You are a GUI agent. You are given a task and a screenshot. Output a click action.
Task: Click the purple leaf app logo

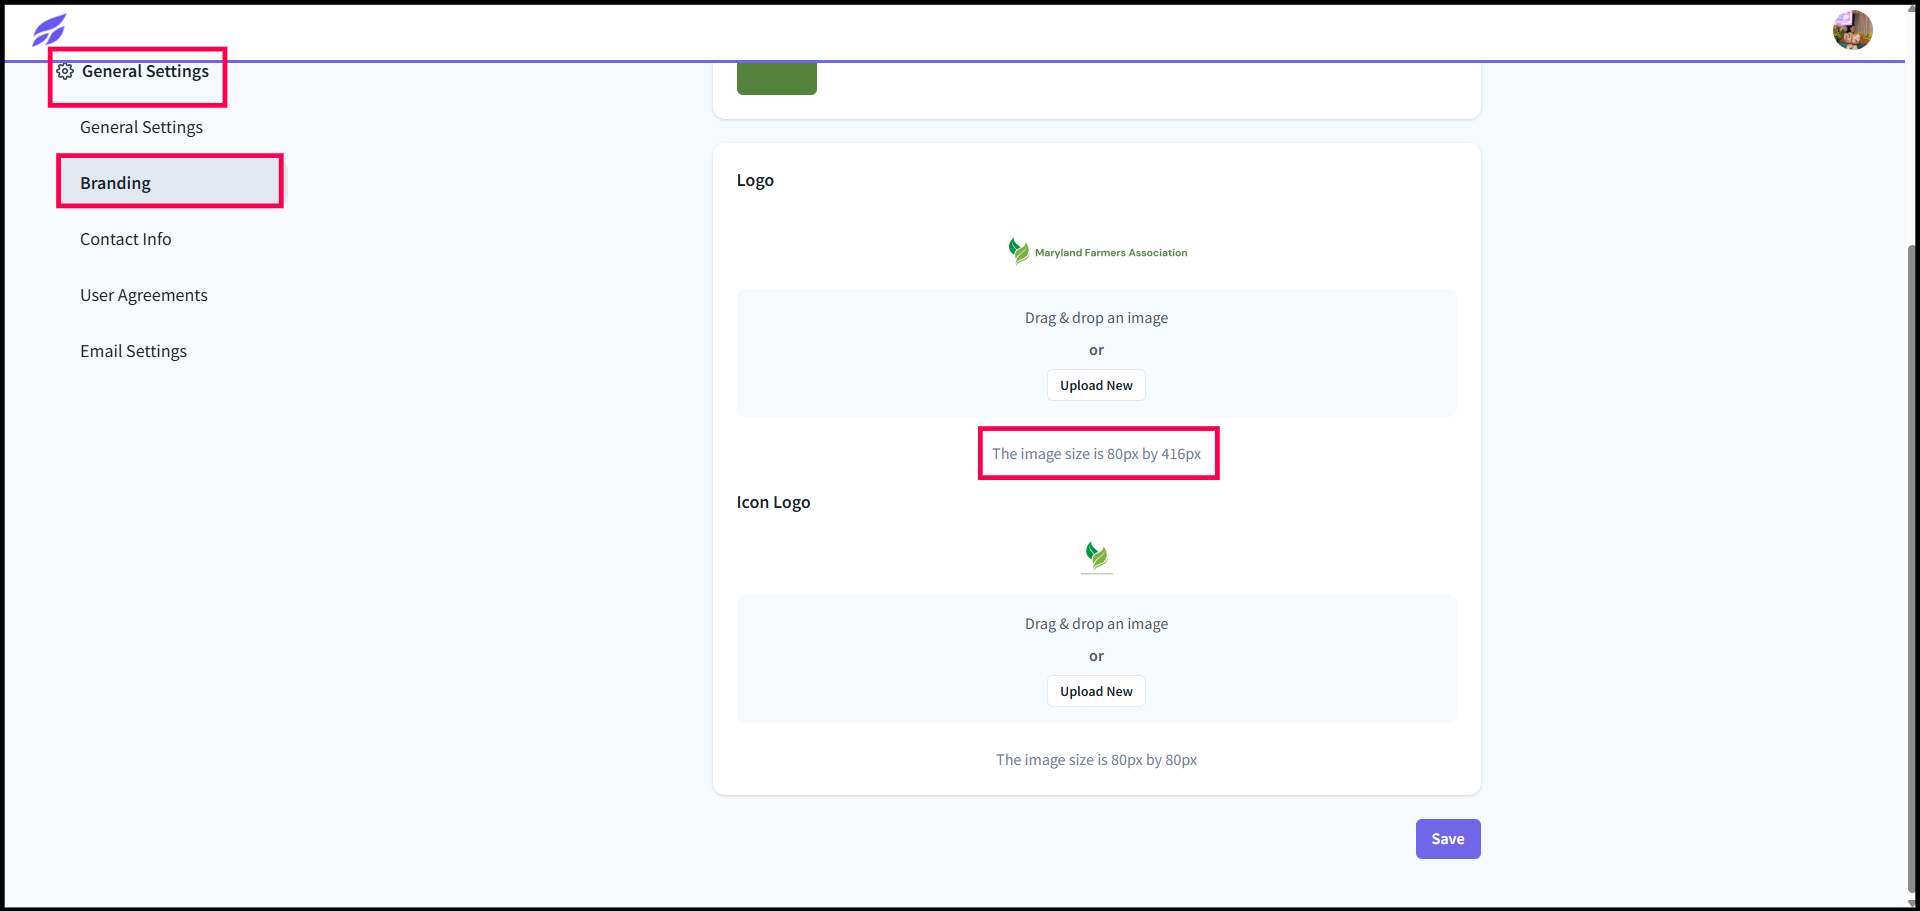[x=48, y=30]
